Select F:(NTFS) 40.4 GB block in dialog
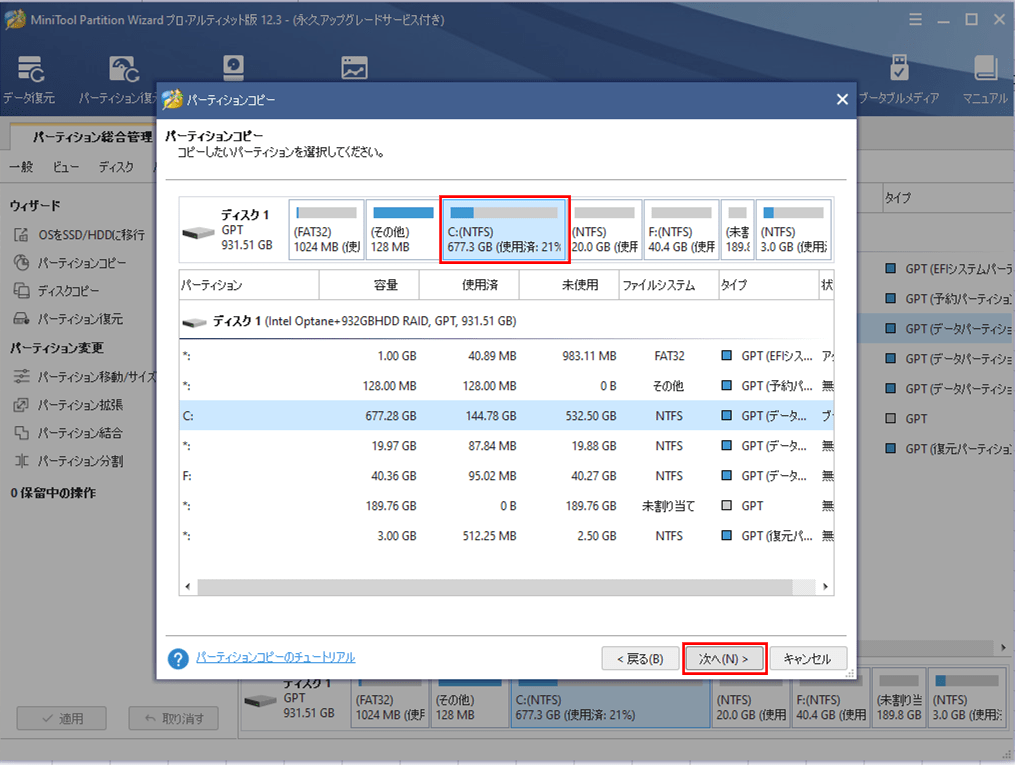 [x=682, y=230]
